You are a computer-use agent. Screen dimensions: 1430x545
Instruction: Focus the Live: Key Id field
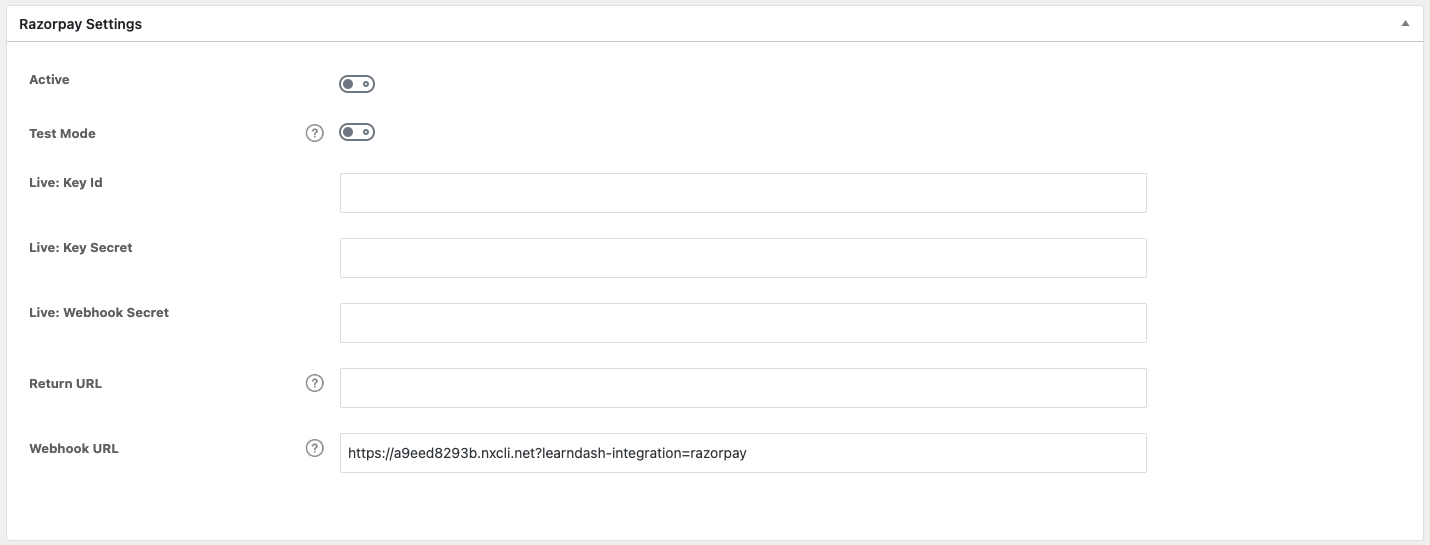click(743, 193)
